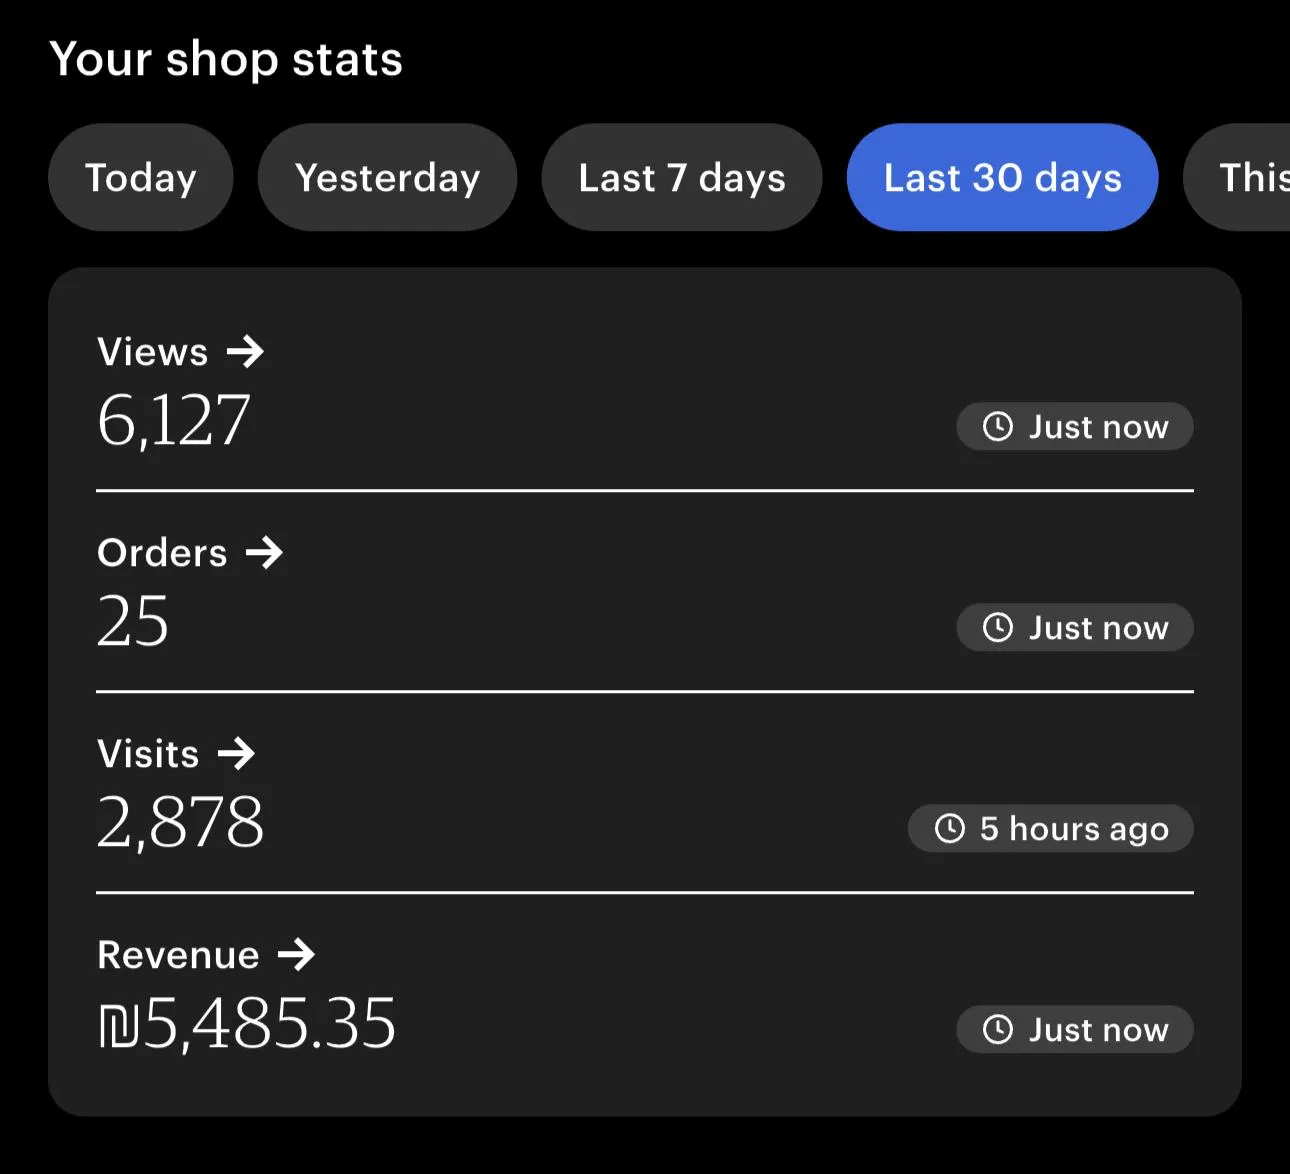Viewport: 1290px width, 1174px height.
Task: Choose the Last 7 days filter
Action: pyautogui.click(x=682, y=178)
